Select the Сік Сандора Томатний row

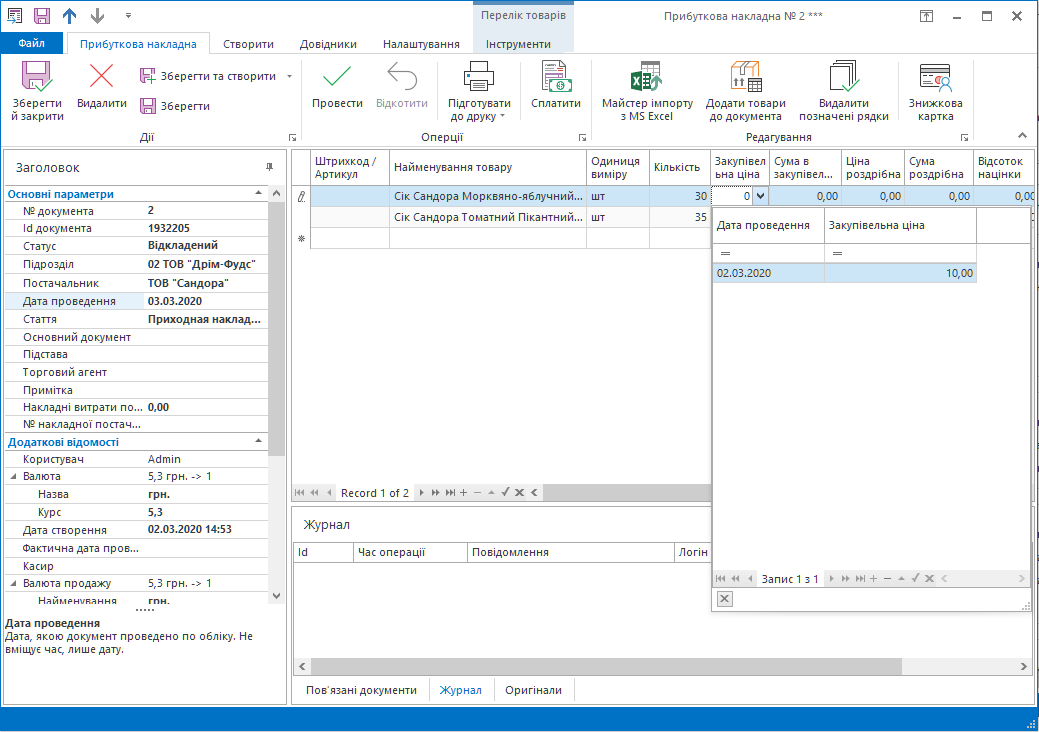487,217
